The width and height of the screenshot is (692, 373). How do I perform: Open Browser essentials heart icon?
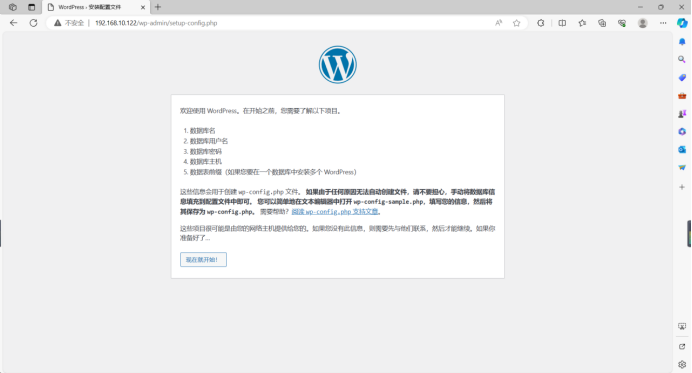pos(622,23)
